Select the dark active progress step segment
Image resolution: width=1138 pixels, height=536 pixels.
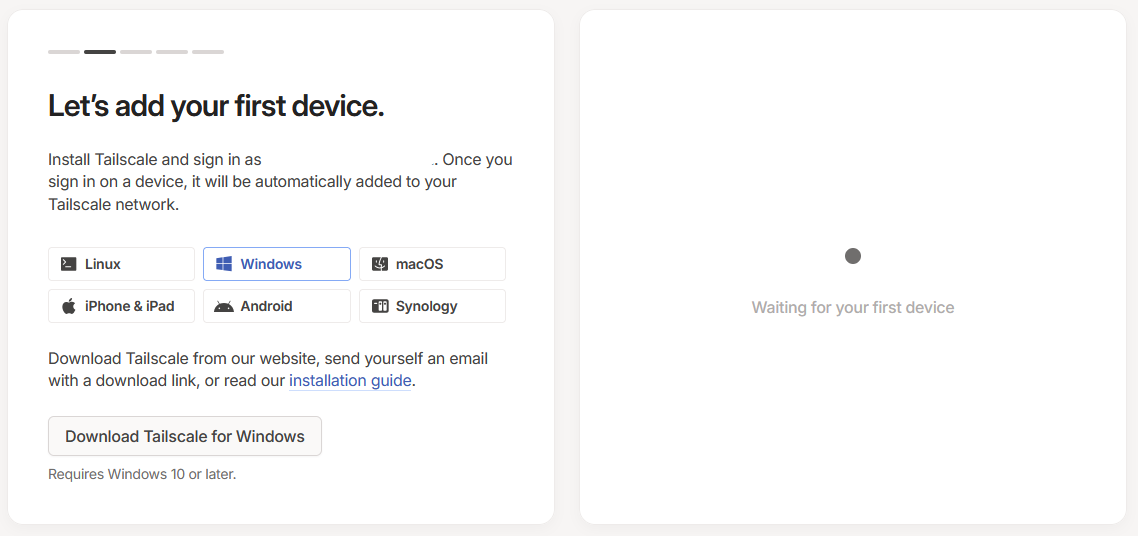pyautogui.click(x=100, y=51)
